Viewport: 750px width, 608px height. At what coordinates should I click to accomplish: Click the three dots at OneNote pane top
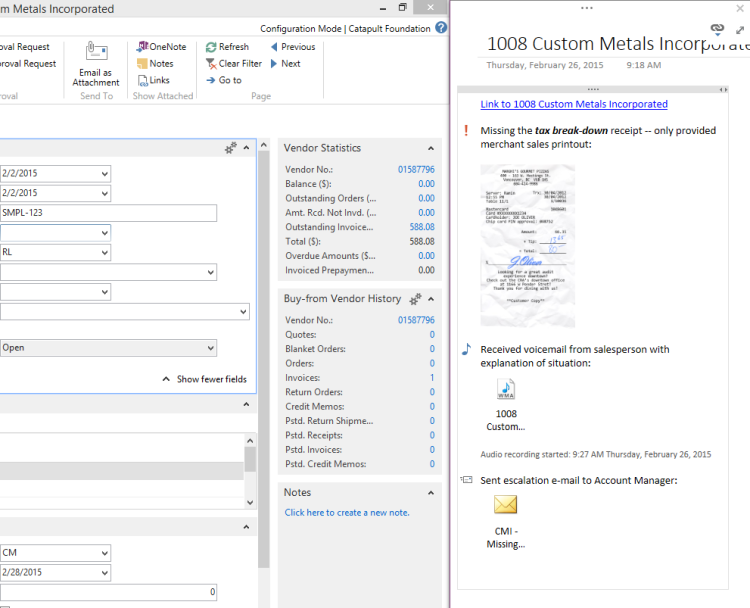click(586, 8)
